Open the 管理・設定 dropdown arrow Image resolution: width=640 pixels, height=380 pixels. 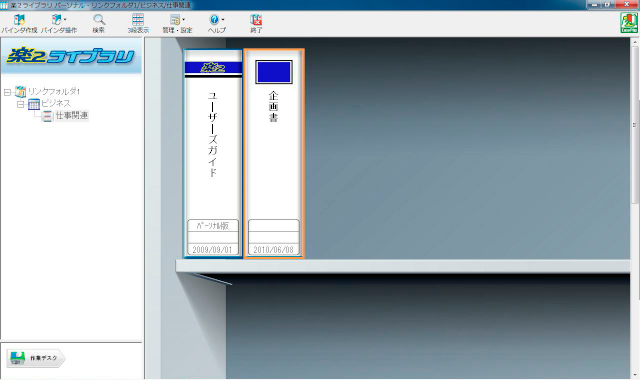[183, 19]
